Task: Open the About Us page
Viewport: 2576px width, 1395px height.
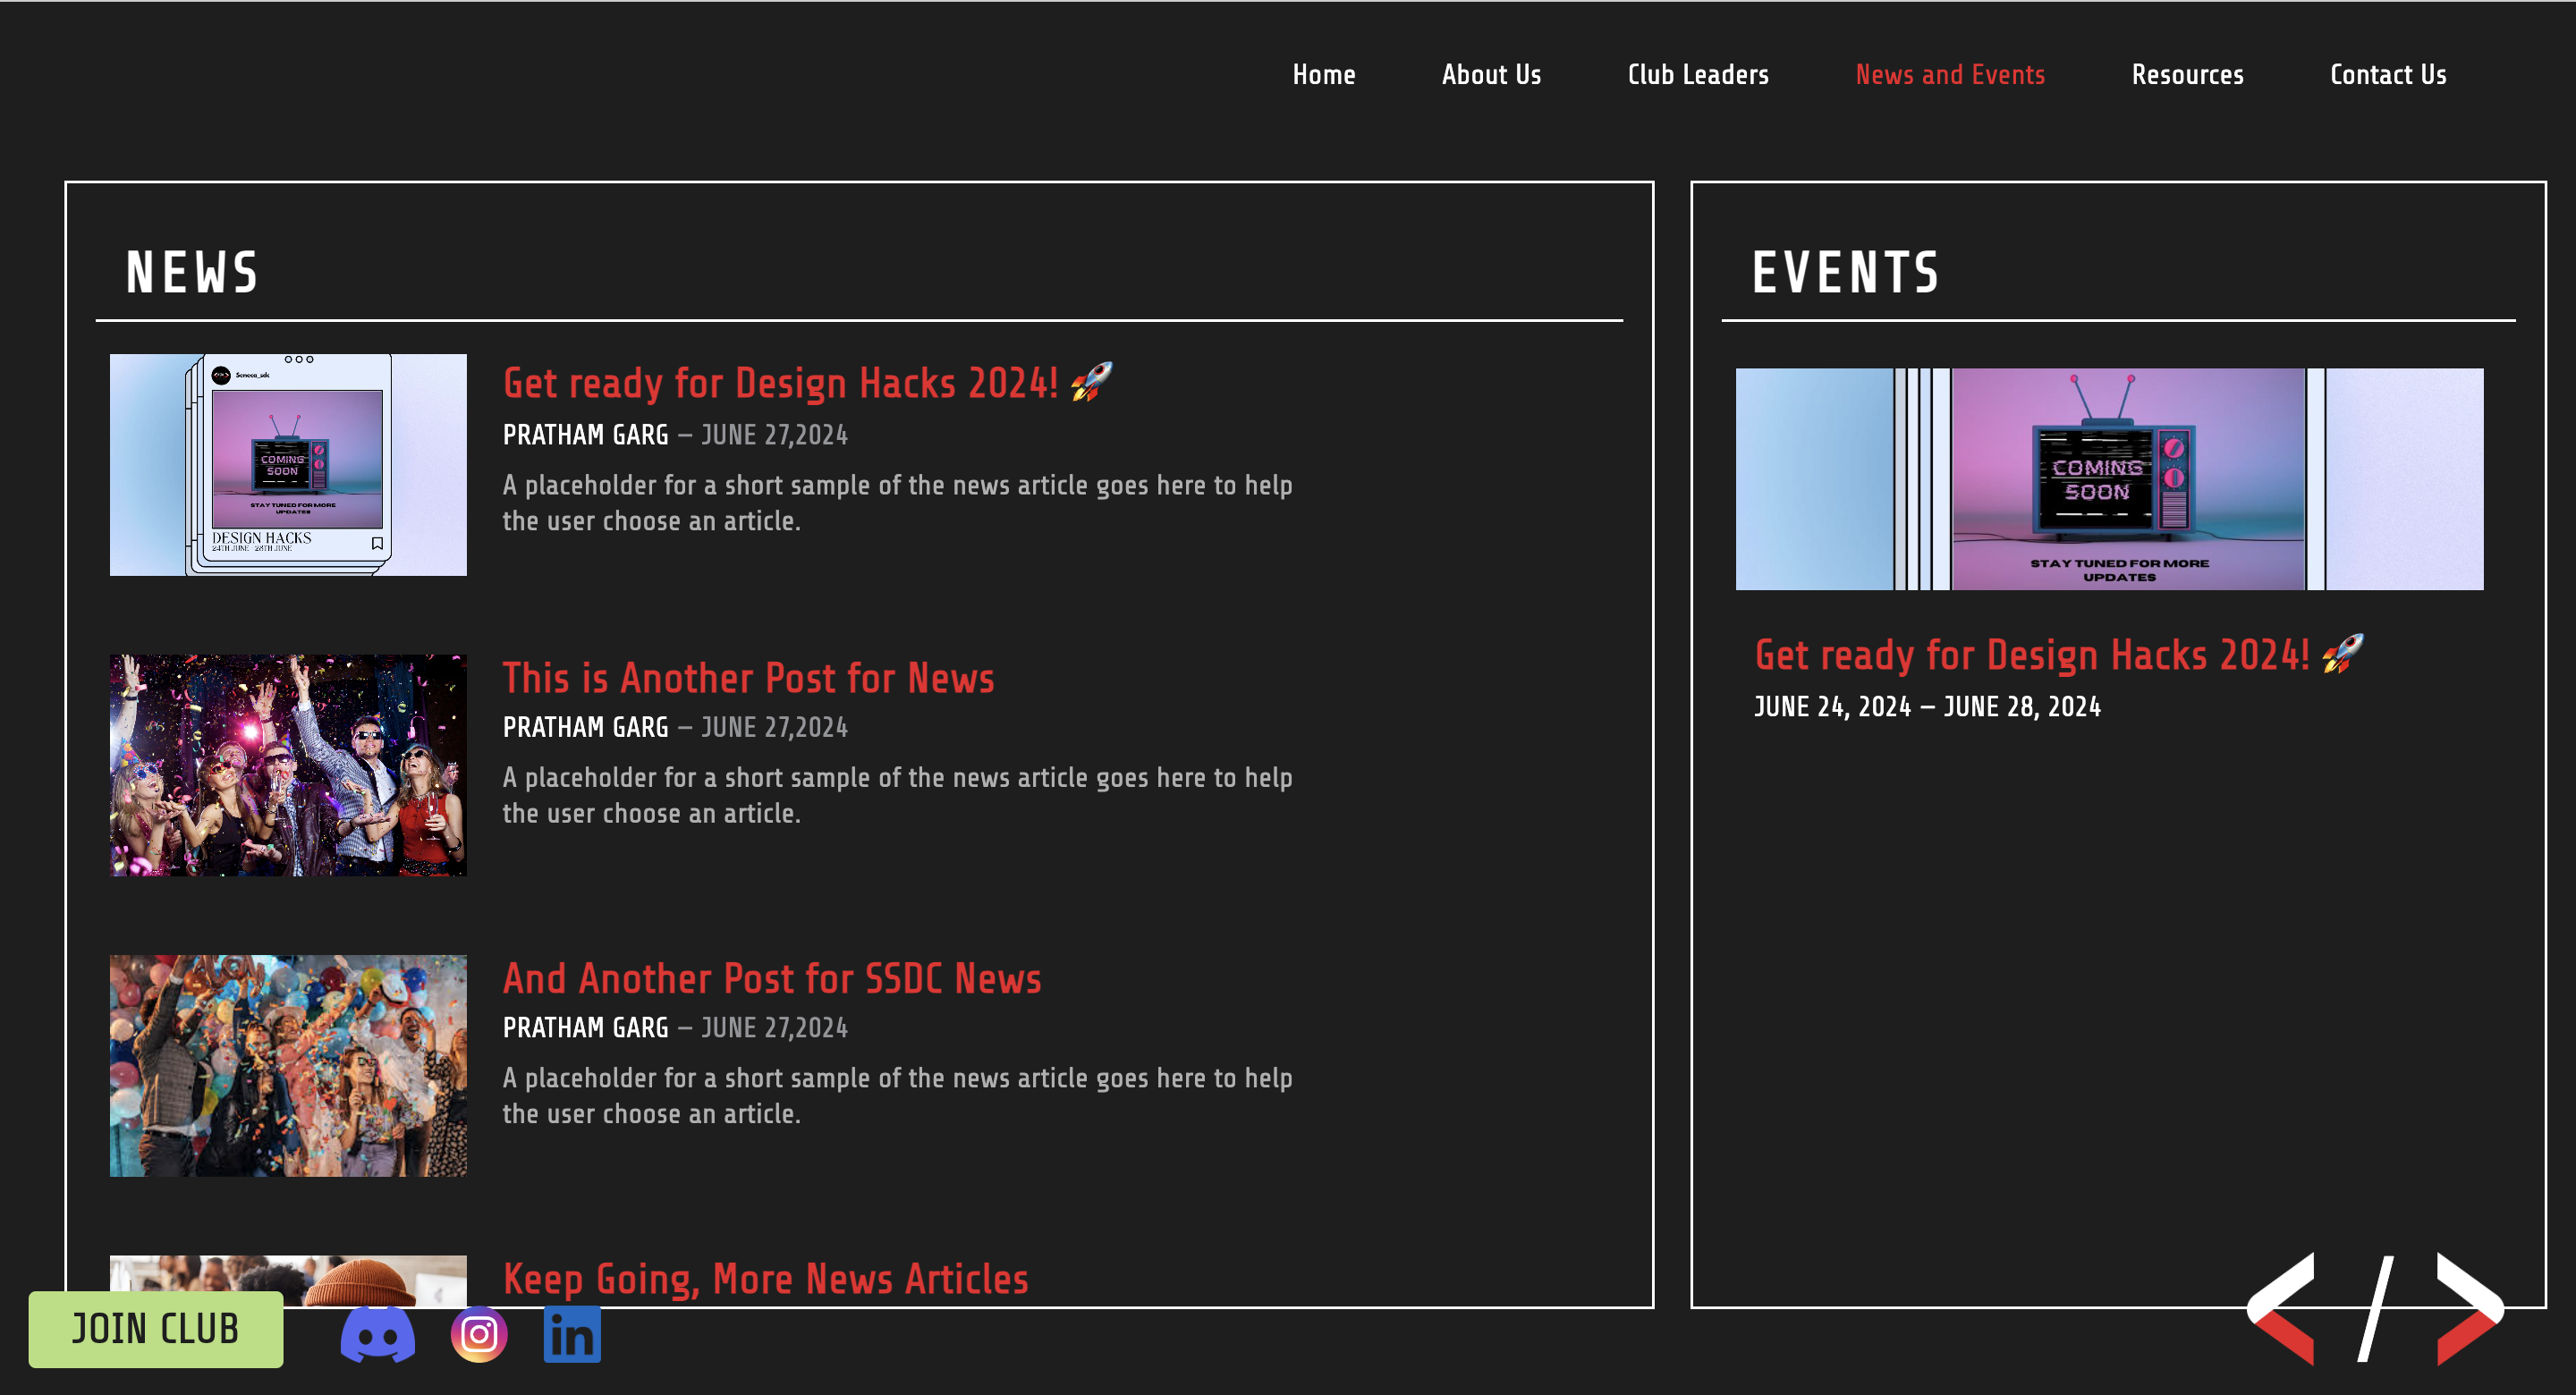Action: click(x=1490, y=75)
